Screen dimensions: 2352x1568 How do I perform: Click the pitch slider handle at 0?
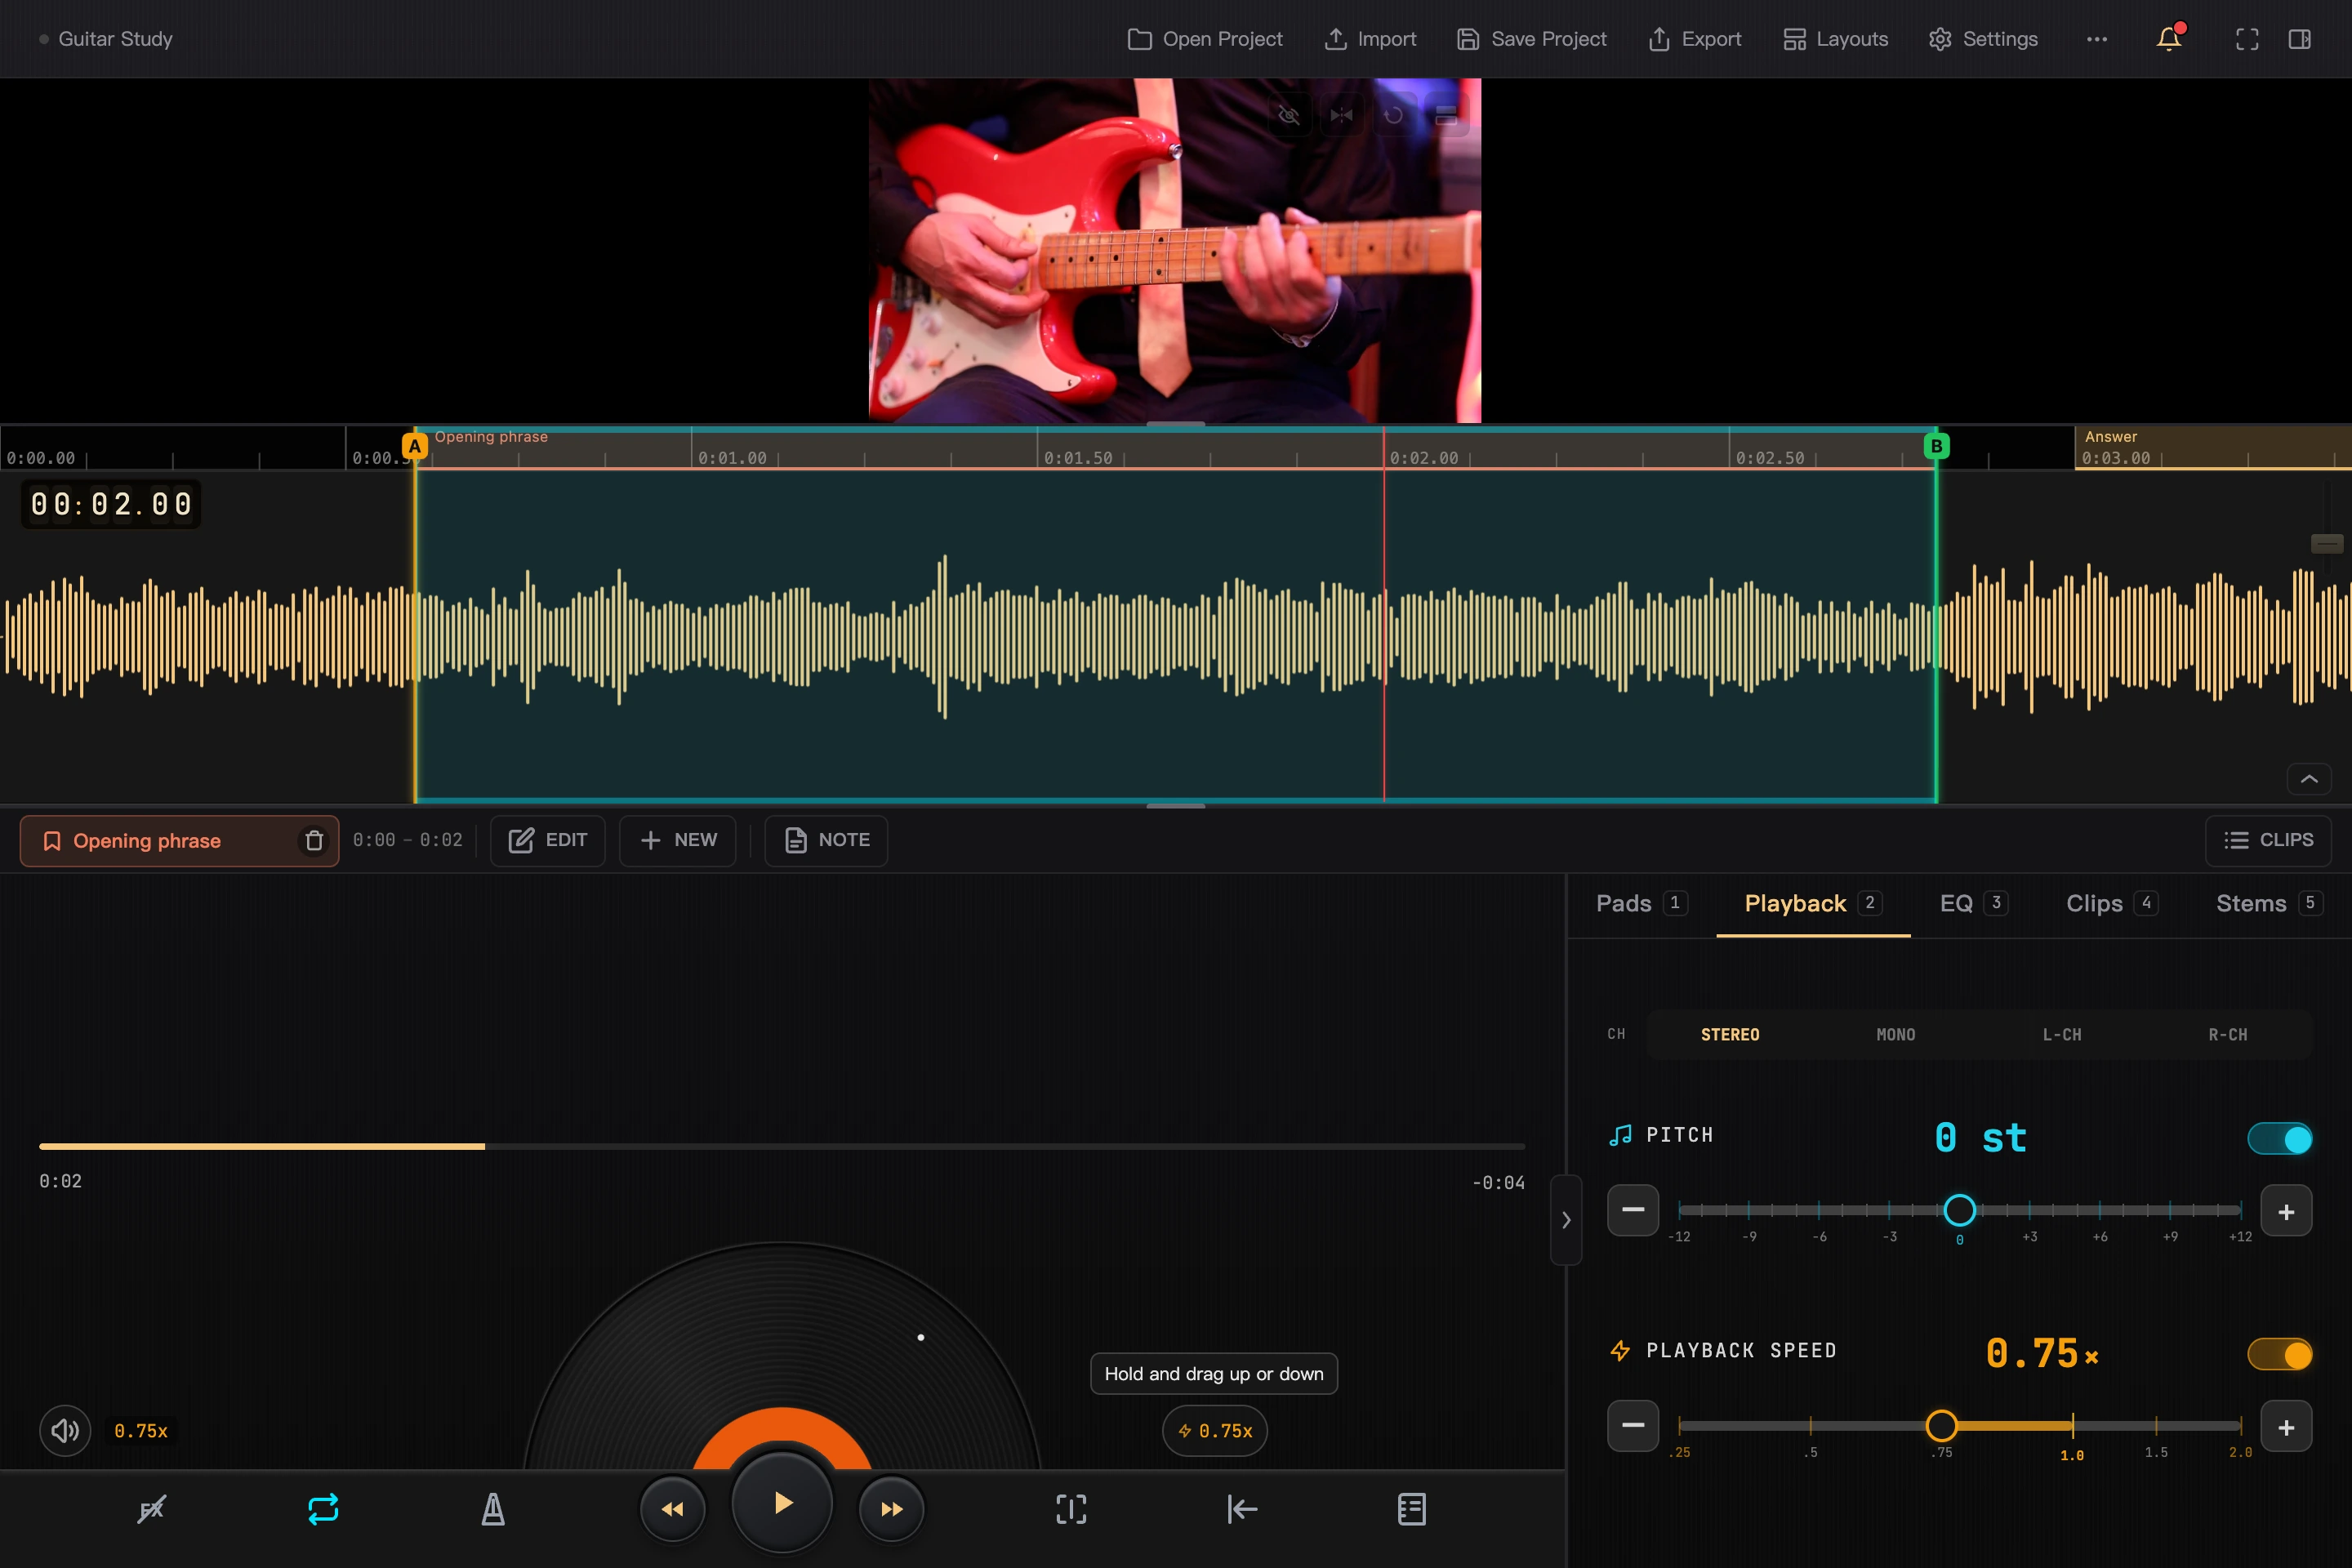point(1959,1210)
